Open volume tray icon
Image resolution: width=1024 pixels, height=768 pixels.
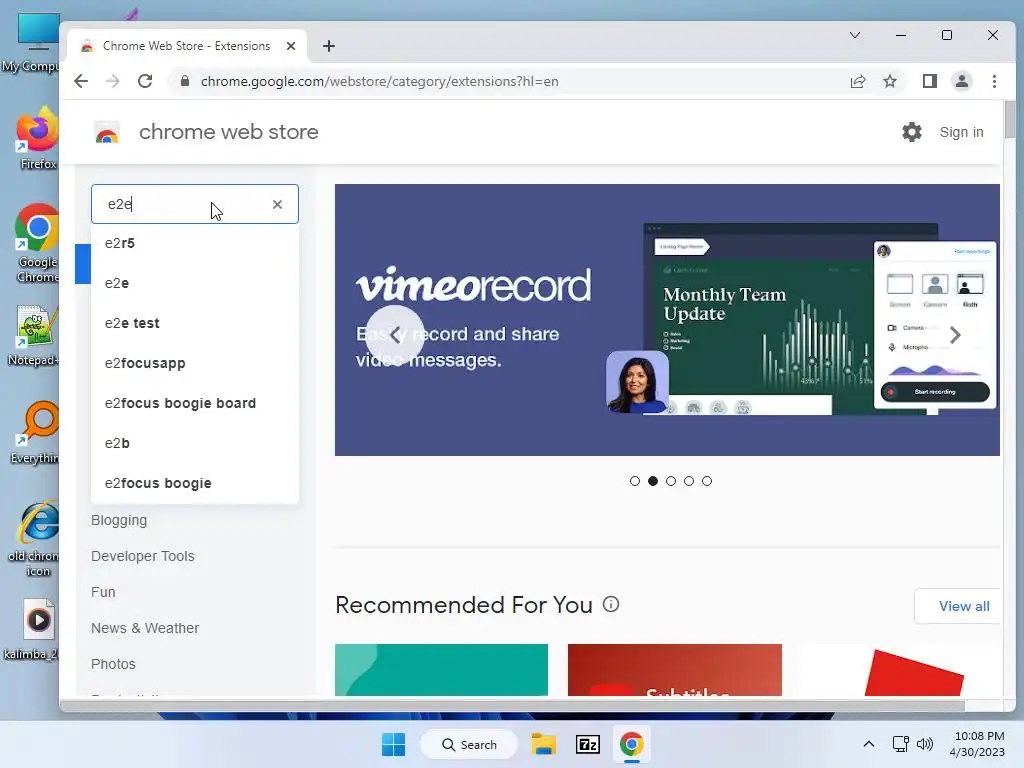924,744
